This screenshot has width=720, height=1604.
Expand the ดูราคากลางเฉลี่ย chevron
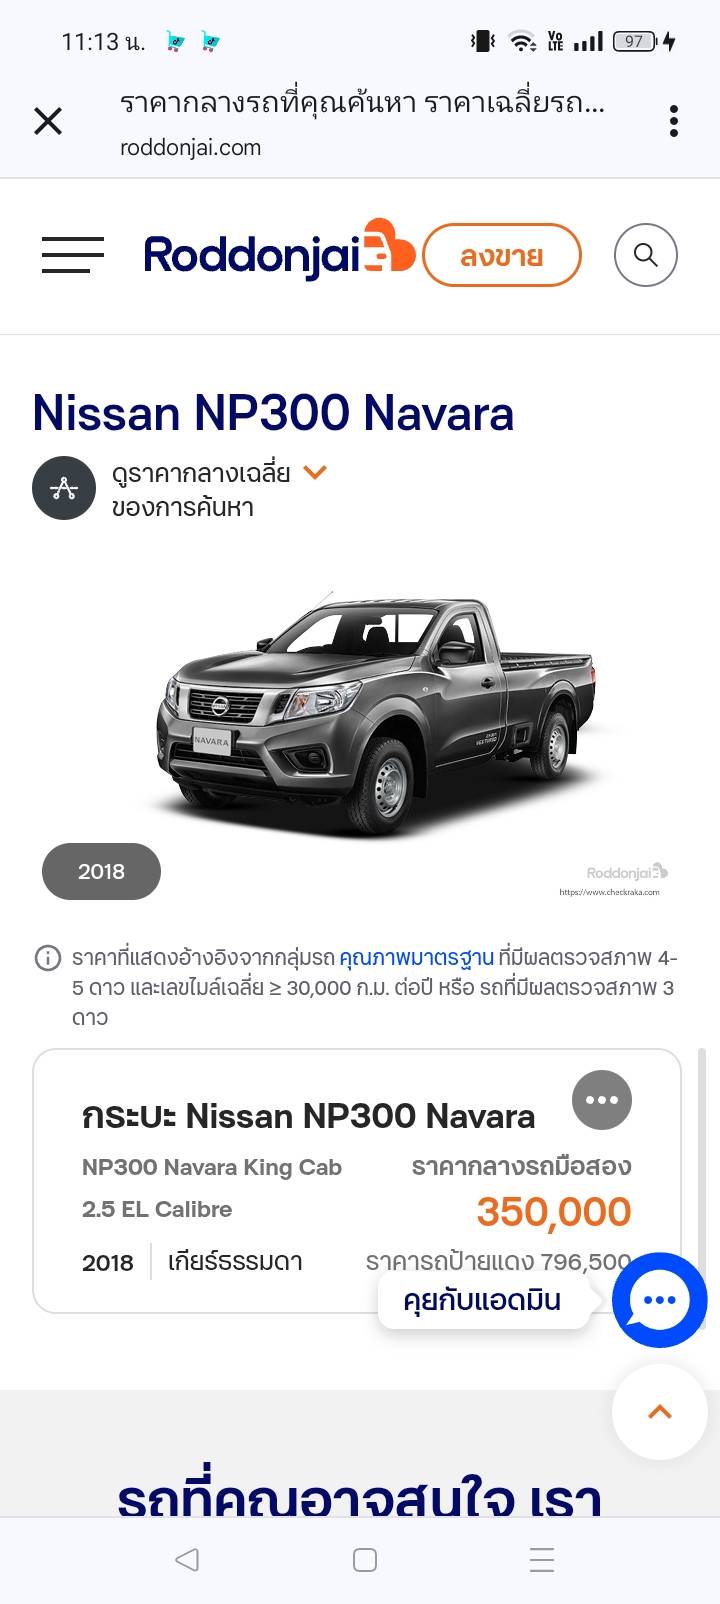tap(315, 472)
